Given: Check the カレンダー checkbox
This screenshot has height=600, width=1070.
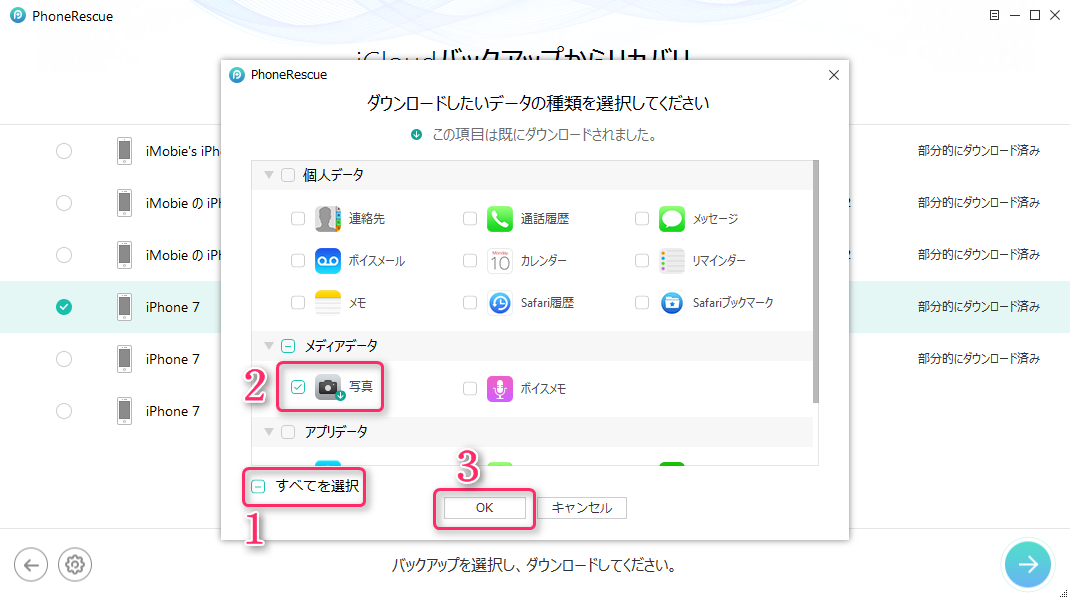Looking at the screenshot, I should click(469, 261).
